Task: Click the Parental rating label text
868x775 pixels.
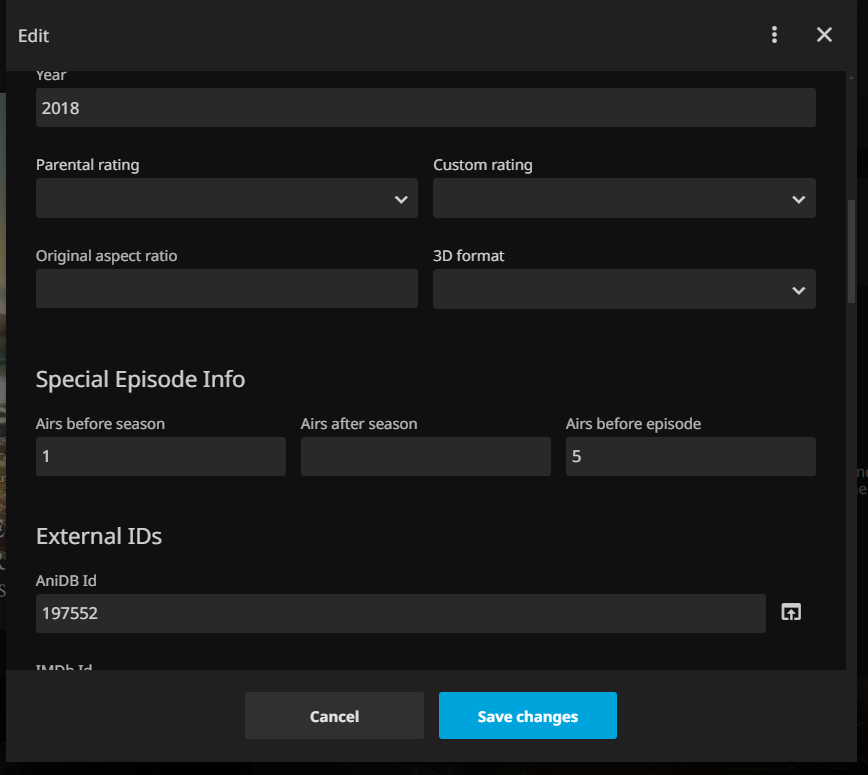Action: tap(88, 165)
